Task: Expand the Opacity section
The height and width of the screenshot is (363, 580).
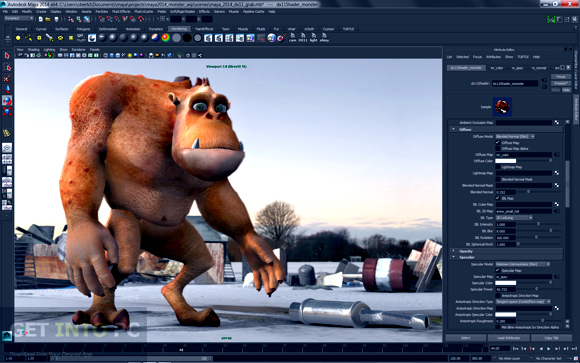Action: coord(453,251)
